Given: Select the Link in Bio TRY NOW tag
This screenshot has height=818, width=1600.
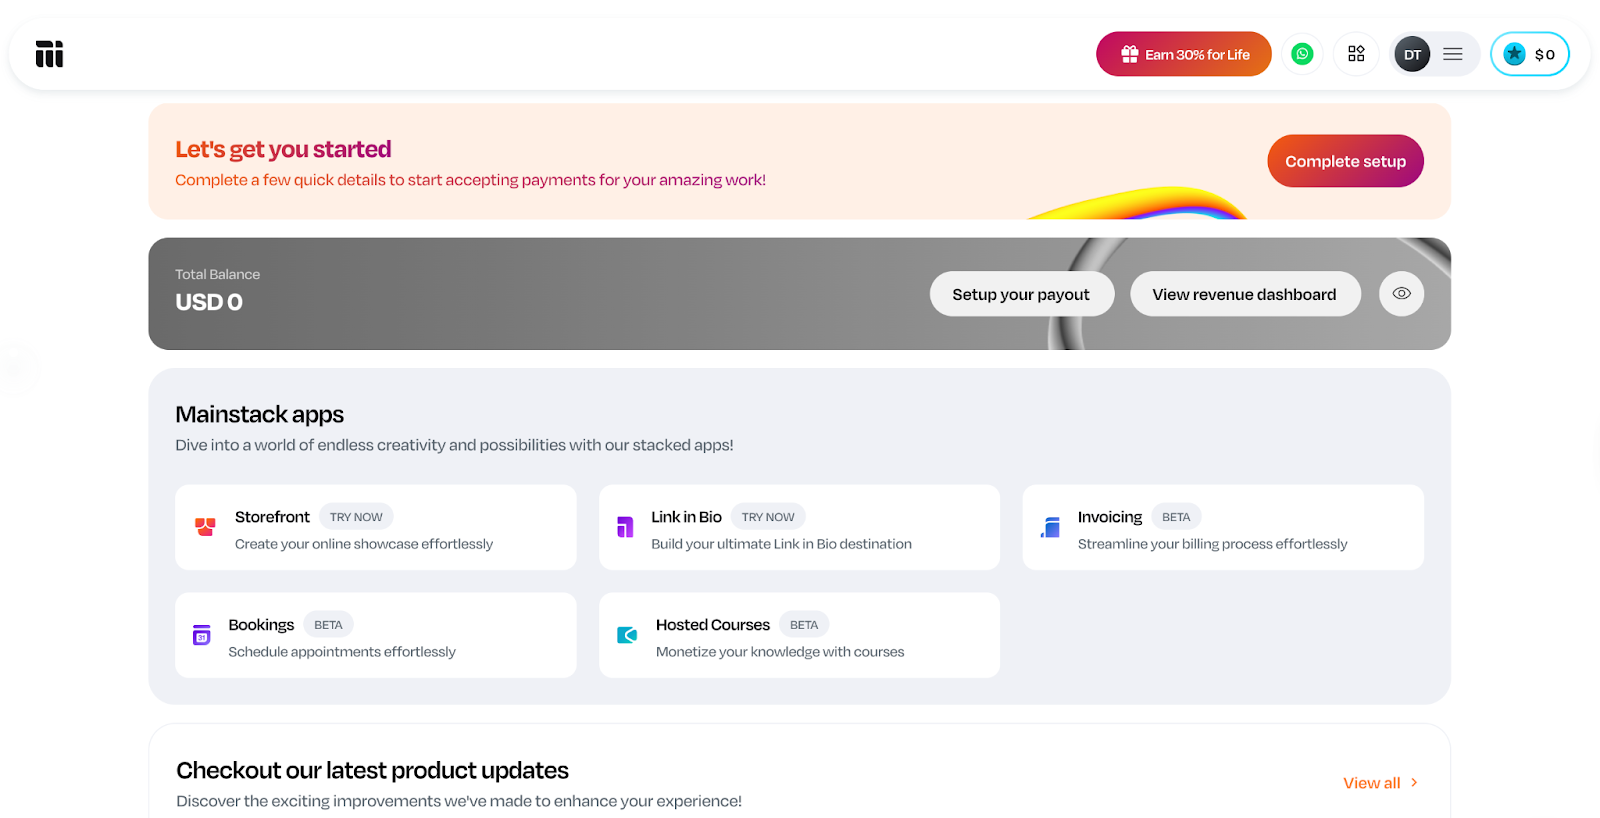Looking at the screenshot, I should click(x=767, y=516).
